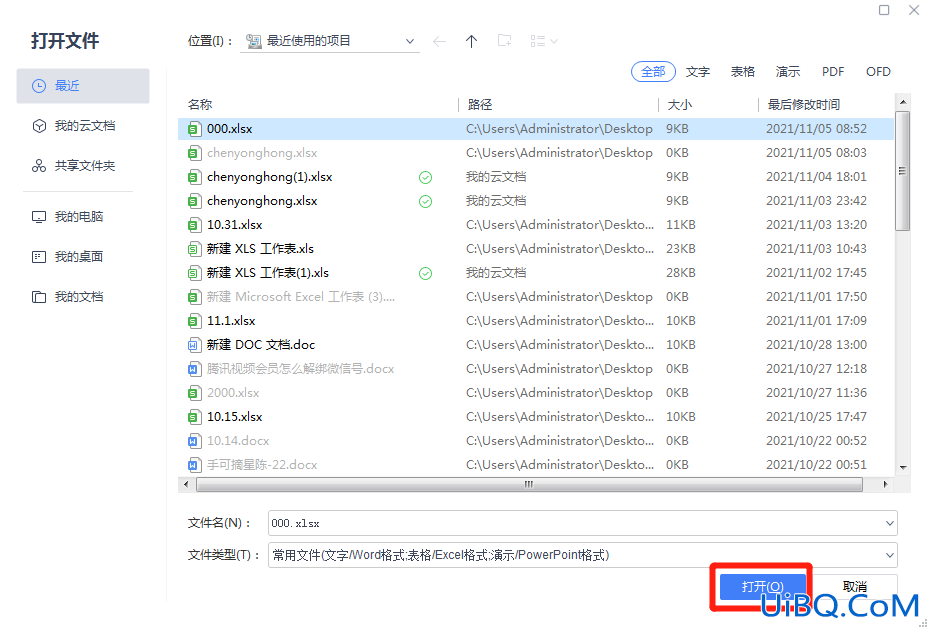Click the 取消 button

[x=855, y=587]
